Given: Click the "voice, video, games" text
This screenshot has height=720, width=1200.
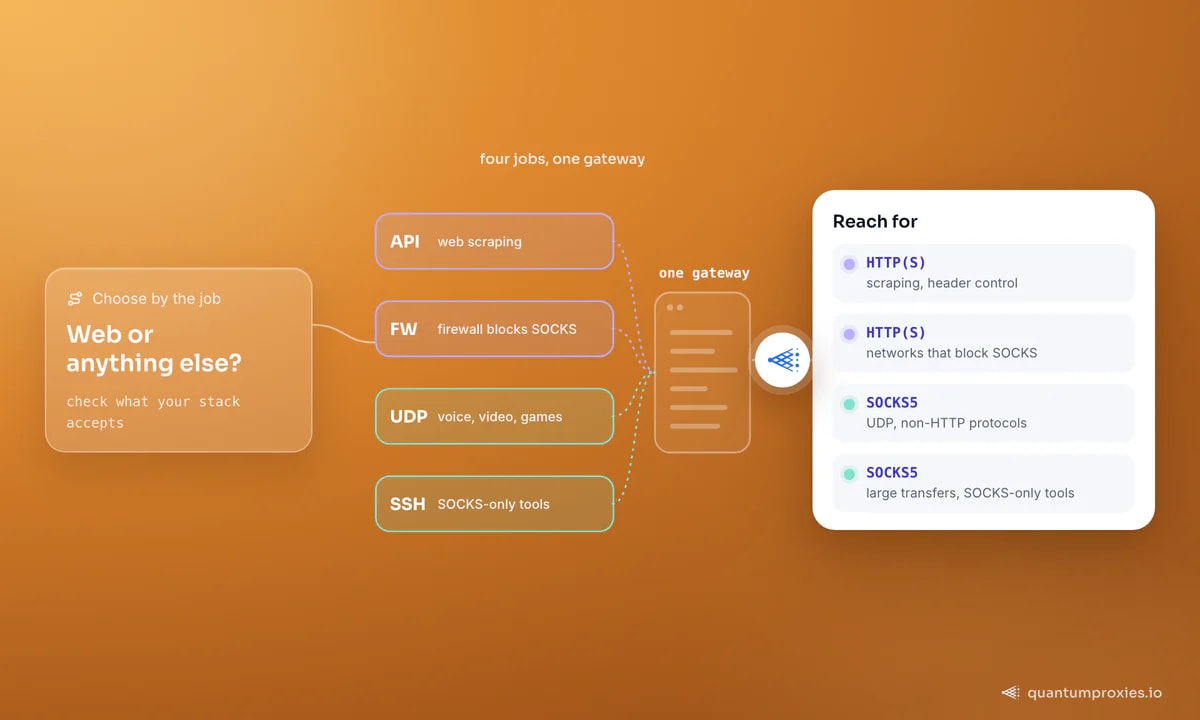Looking at the screenshot, I should click(x=500, y=416).
